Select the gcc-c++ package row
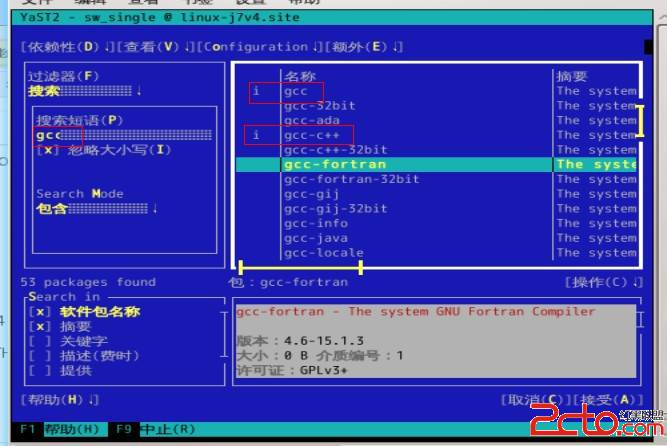The image size is (667, 446). (436, 135)
